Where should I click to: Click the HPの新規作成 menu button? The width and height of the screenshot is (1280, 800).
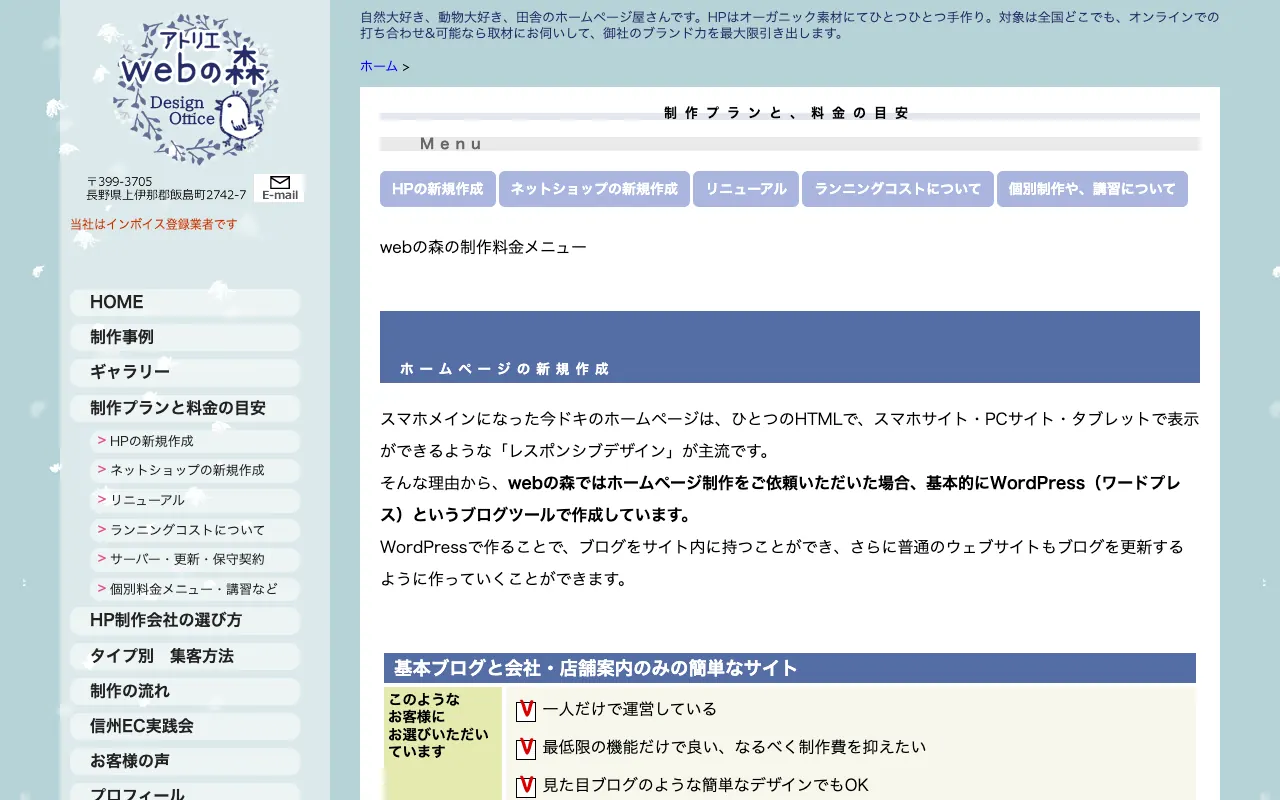click(438, 189)
